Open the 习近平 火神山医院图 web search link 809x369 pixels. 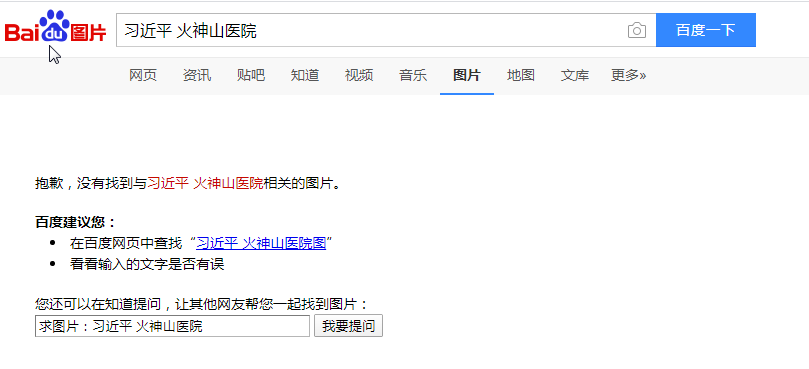coord(261,243)
